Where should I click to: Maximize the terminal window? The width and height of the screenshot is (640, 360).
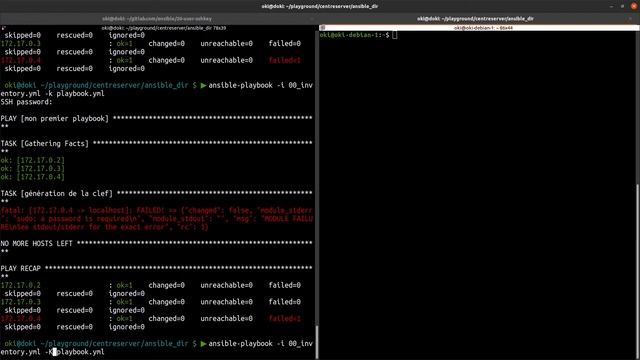point(622,6)
